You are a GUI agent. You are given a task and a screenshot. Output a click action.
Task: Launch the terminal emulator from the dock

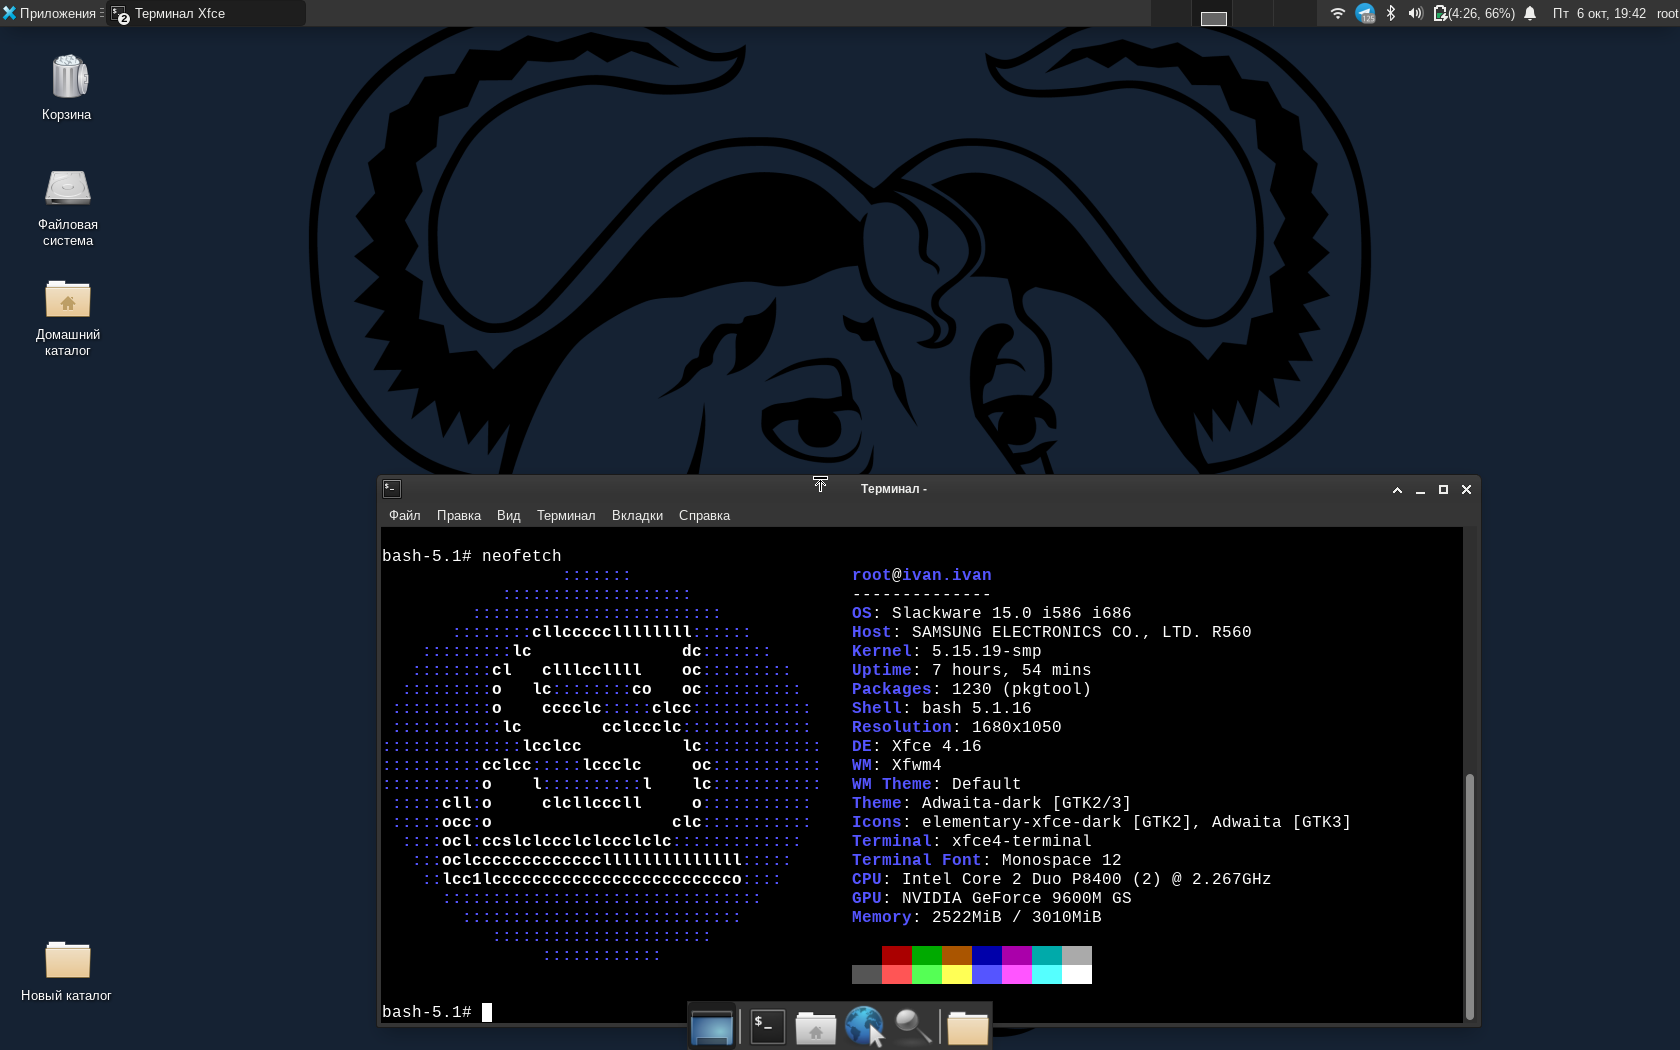coord(767,1027)
